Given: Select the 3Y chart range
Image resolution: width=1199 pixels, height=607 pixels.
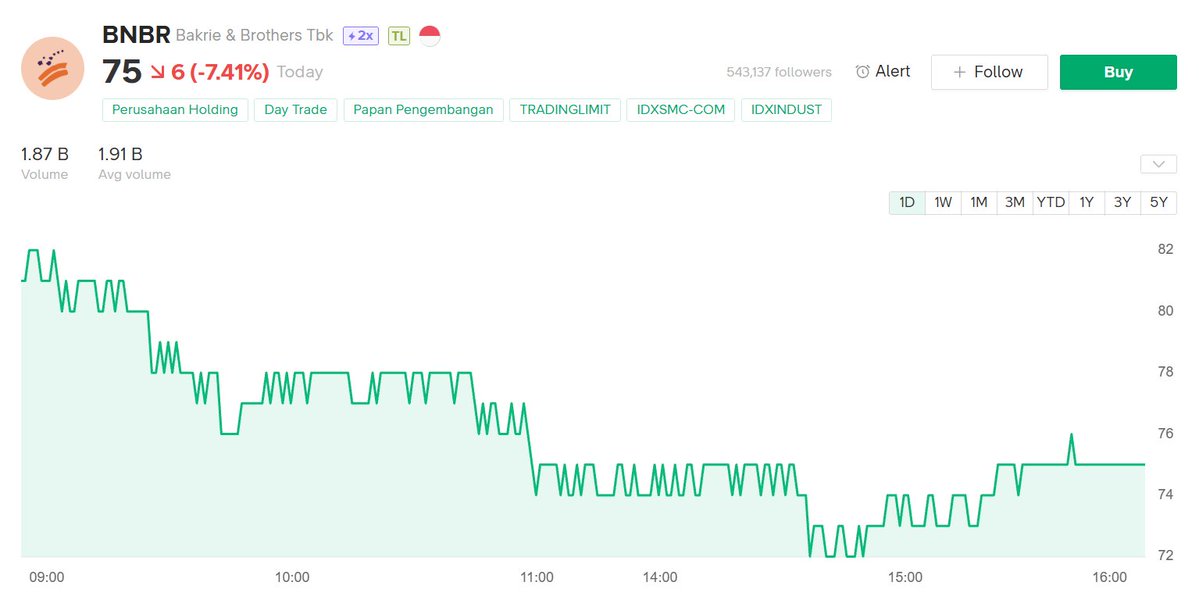Looking at the screenshot, I should (1123, 203).
